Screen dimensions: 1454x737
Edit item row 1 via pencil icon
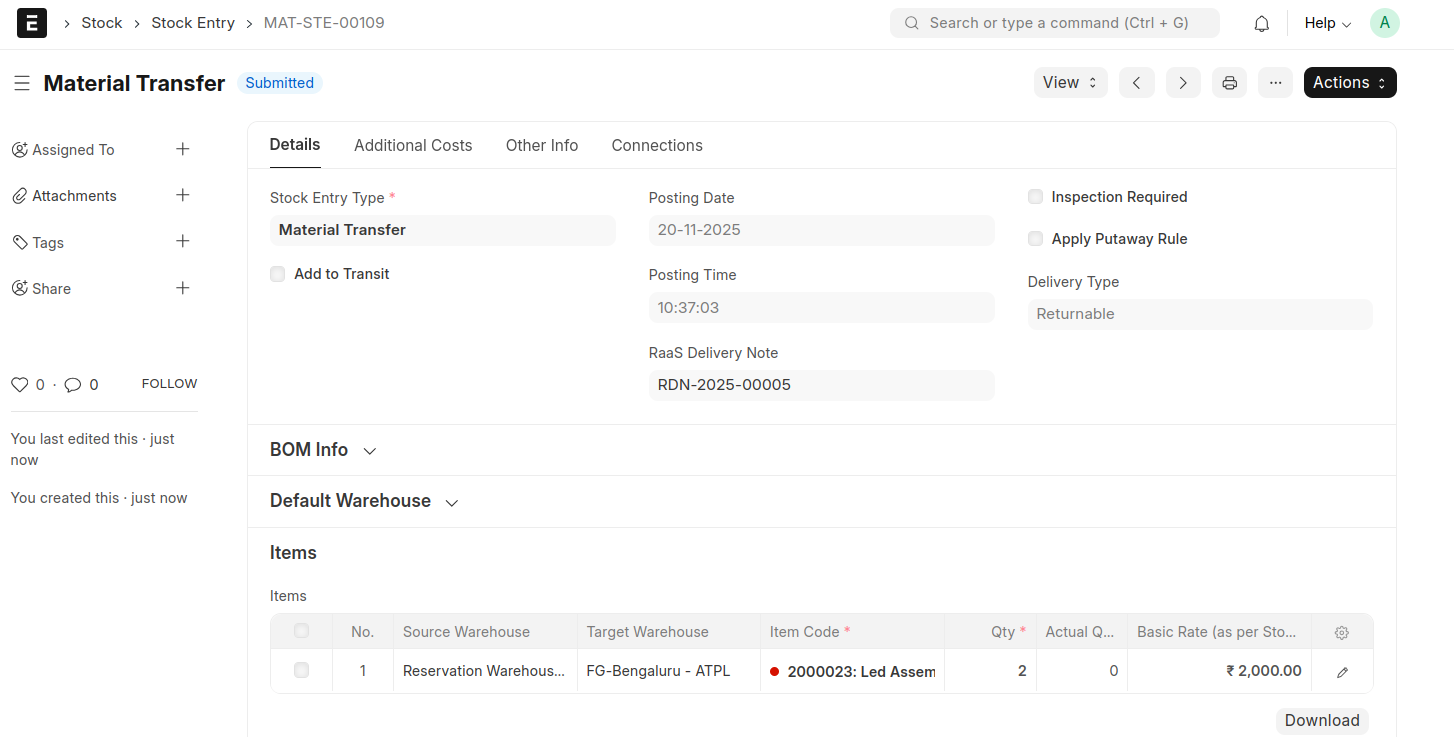click(x=1341, y=671)
